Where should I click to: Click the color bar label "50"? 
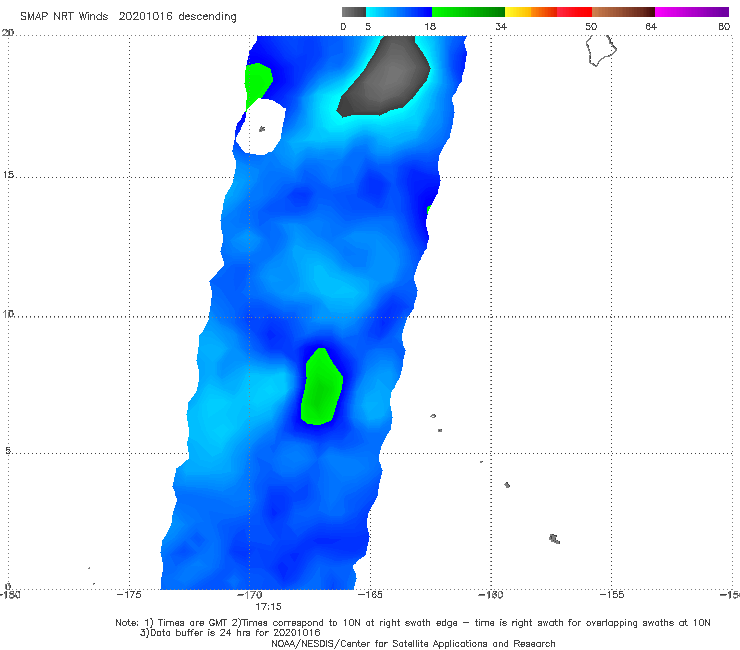coord(591,27)
